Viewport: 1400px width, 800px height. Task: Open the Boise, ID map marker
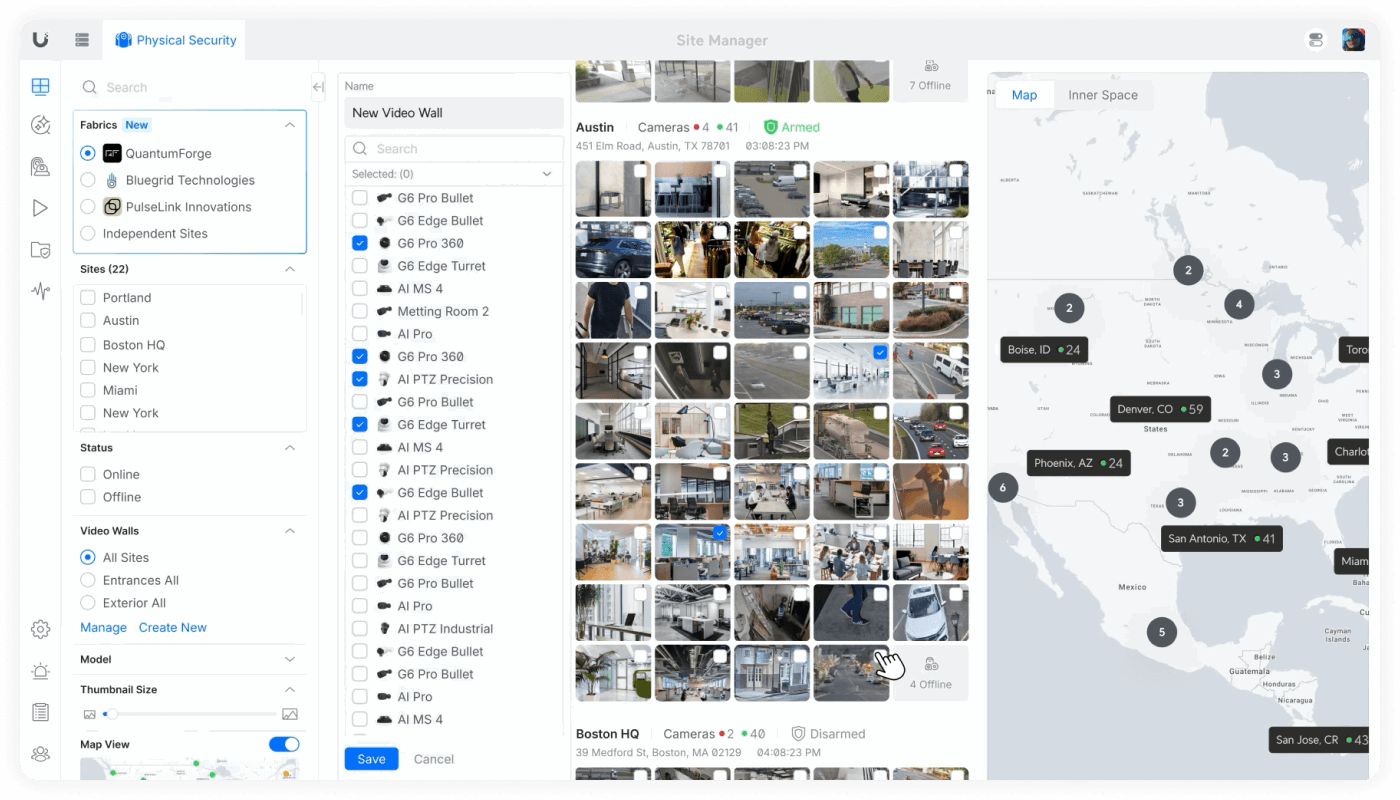(1044, 350)
